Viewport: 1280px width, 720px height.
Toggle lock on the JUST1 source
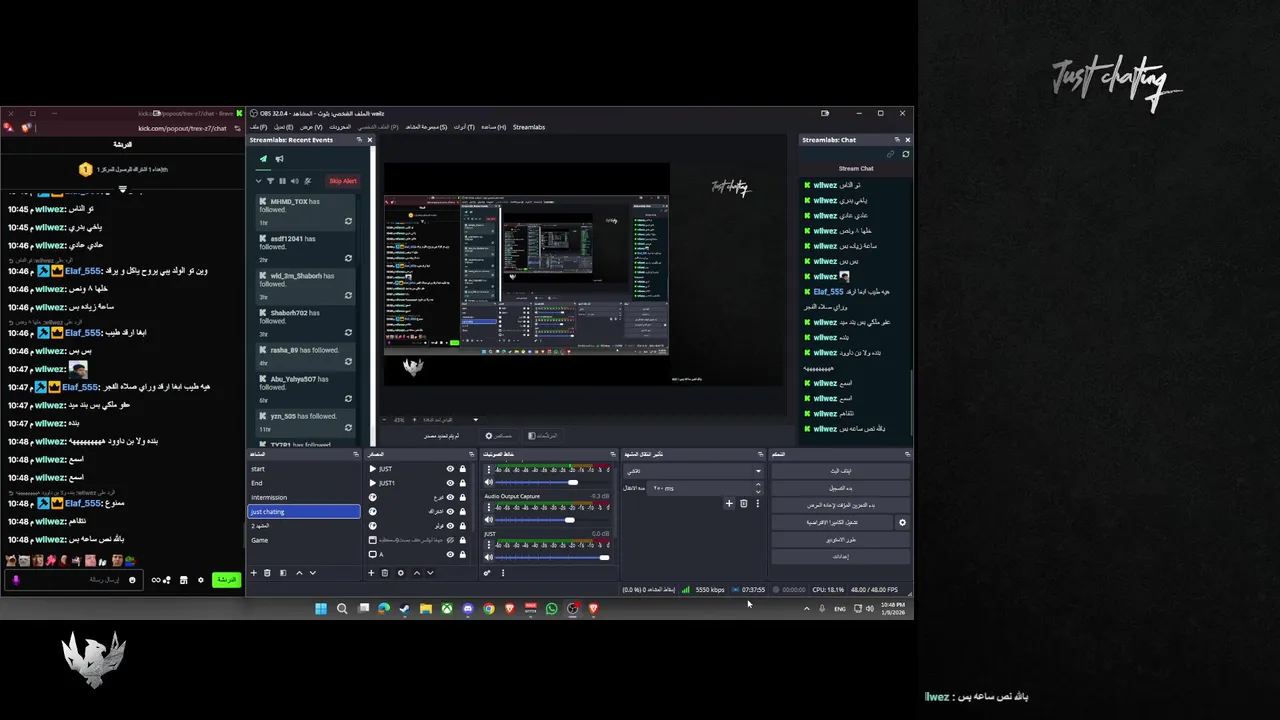pos(463,483)
